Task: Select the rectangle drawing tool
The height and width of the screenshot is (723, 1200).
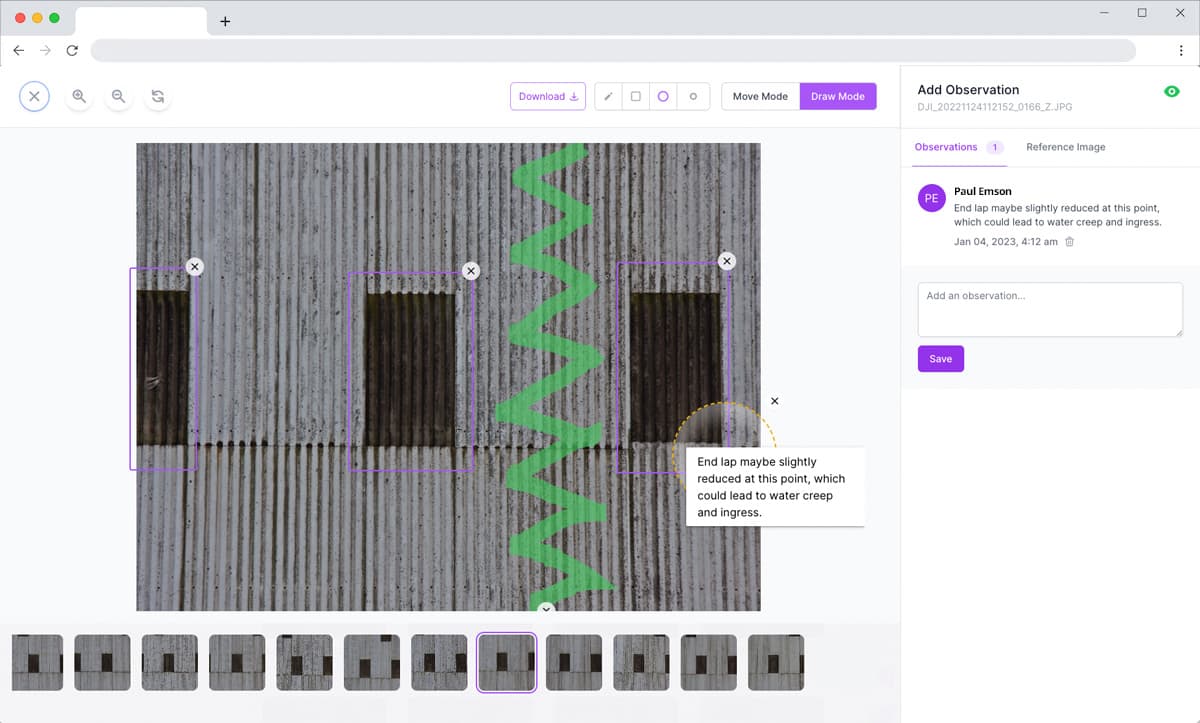Action: (635, 97)
